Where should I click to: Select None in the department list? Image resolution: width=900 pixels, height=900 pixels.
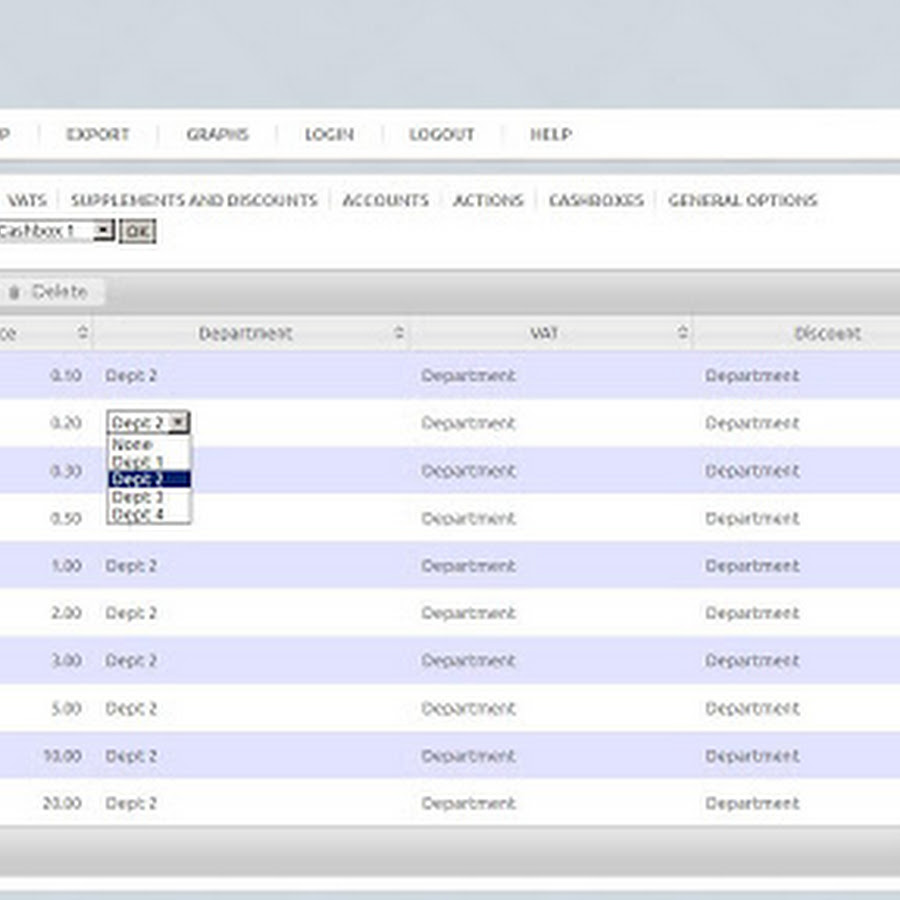[x=133, y=444]
